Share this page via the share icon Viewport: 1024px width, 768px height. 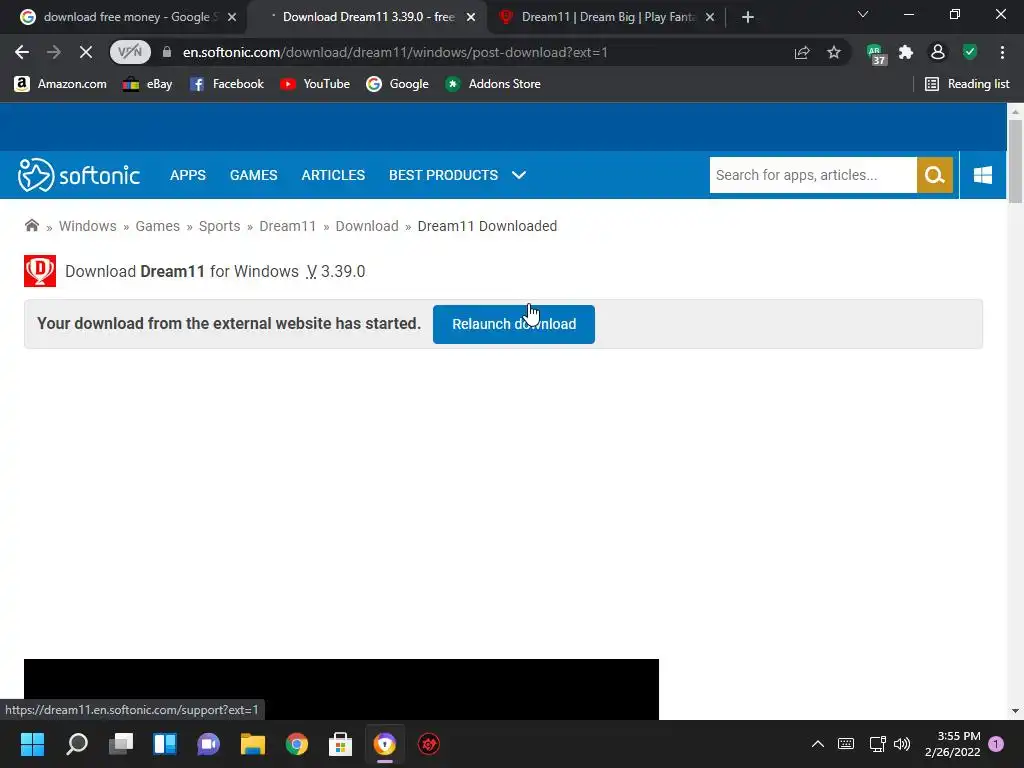(802, 52)
